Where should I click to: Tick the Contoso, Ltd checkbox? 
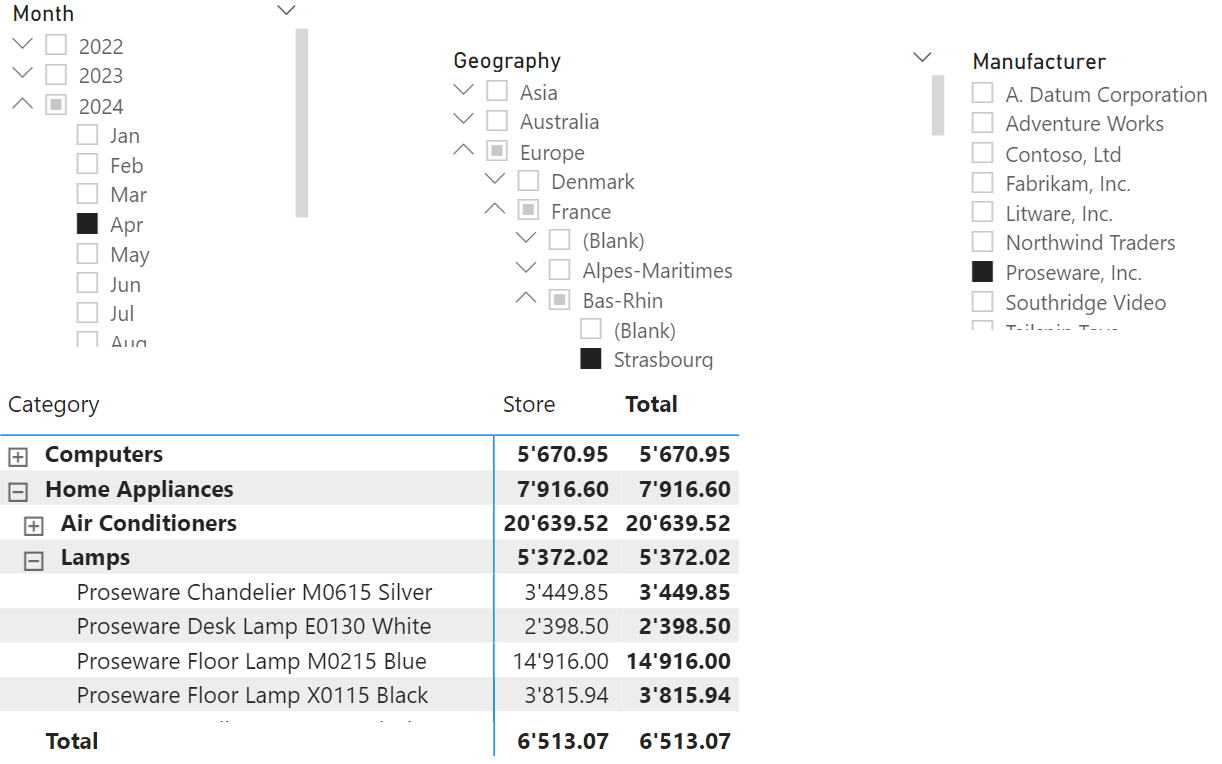pyautogui.click(x=983, y=154)
